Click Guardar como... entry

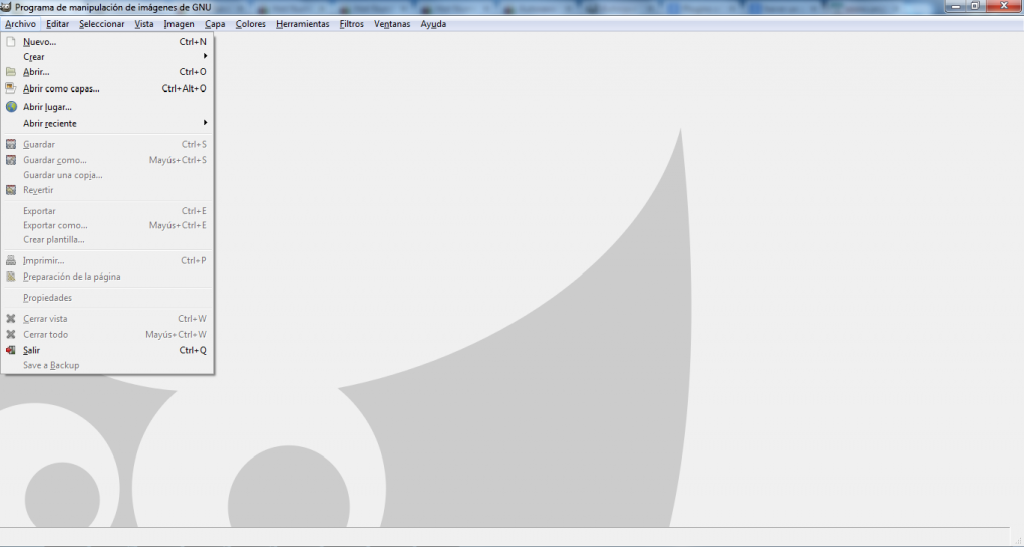coord(107,160)
